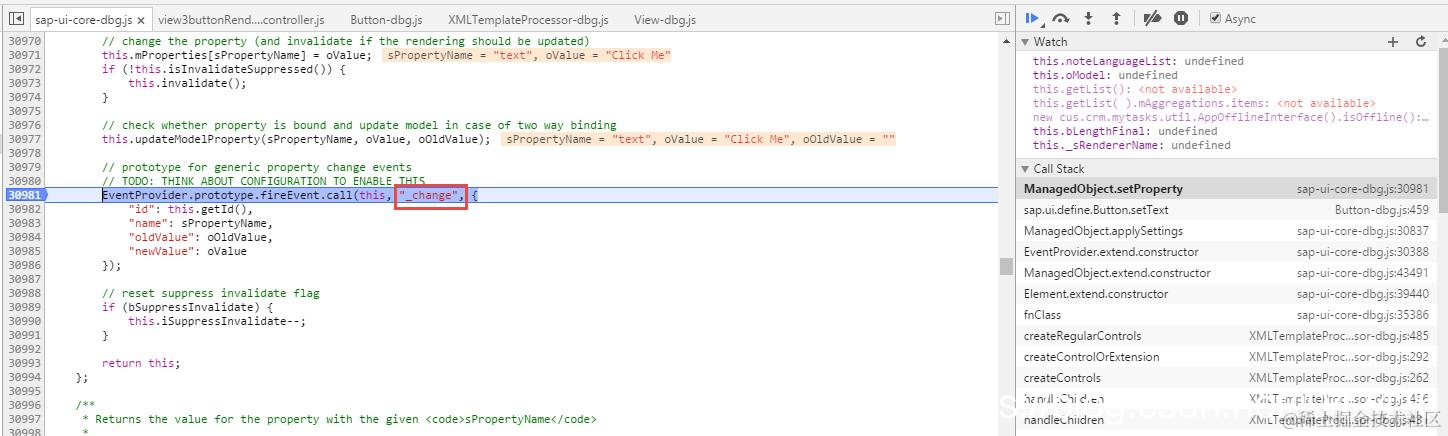Open the Button-dbg.js:459 source link

click(1382, 210)
